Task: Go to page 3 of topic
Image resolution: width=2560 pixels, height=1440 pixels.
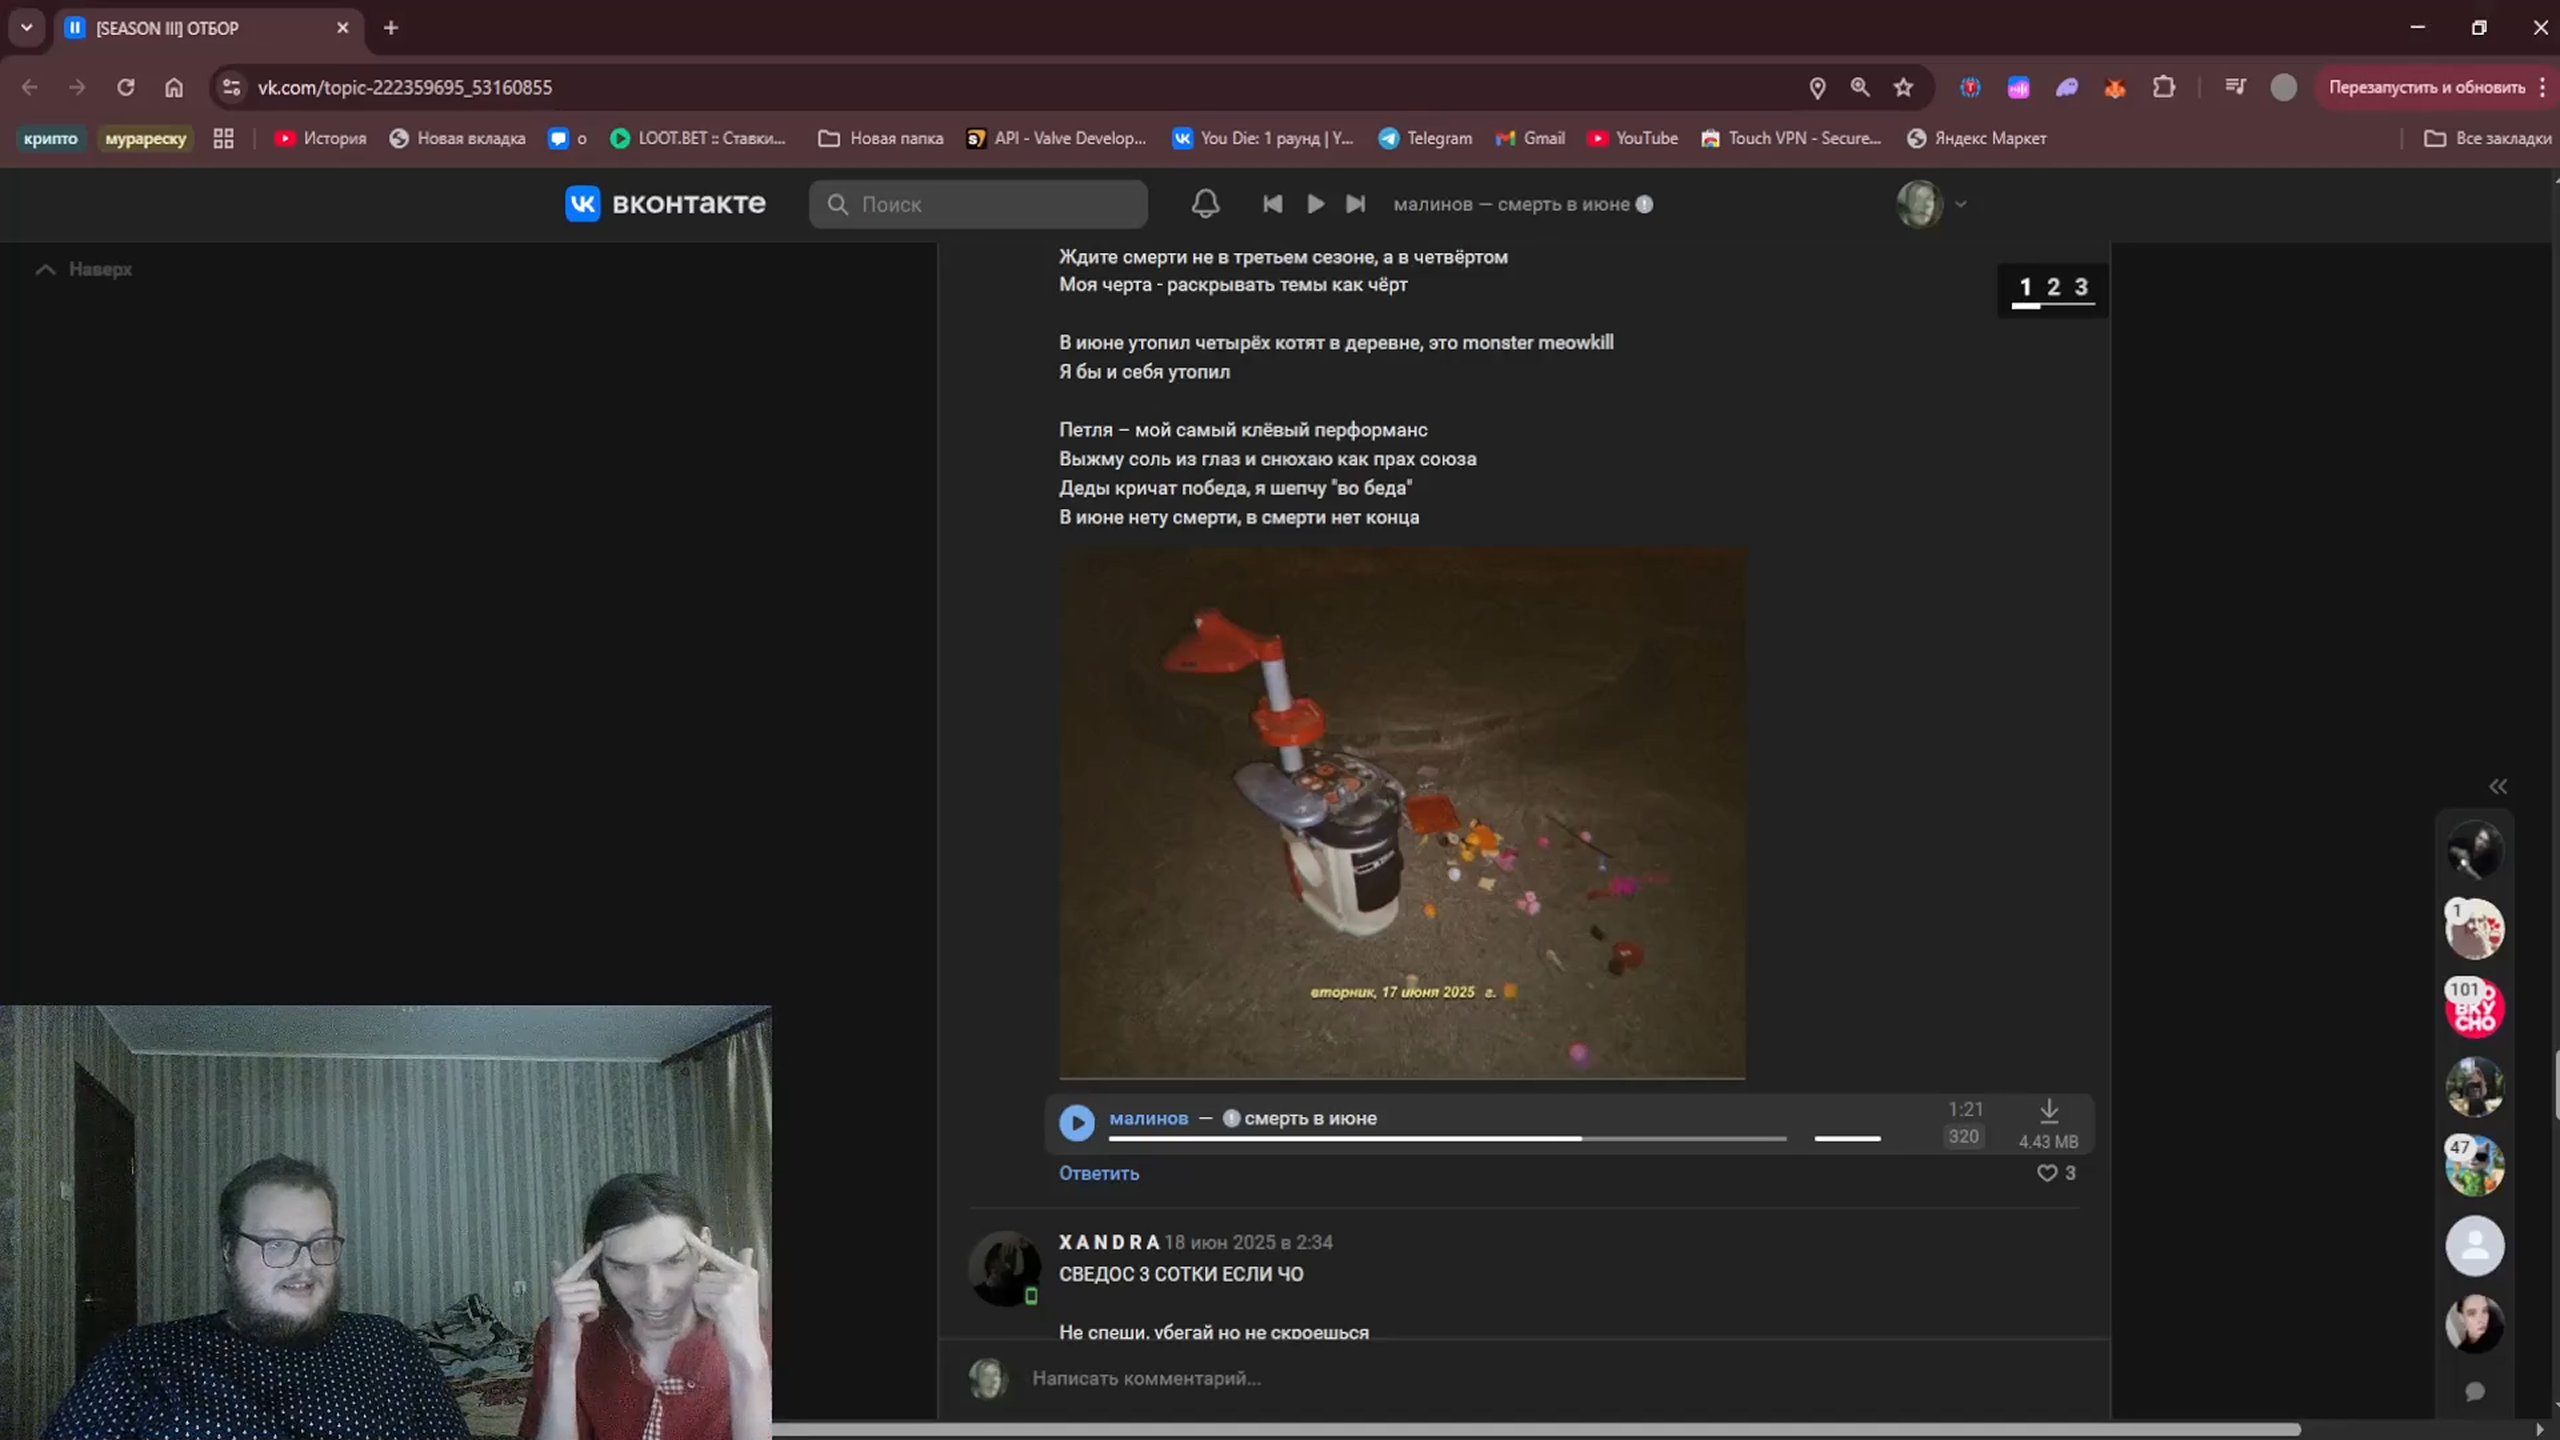Action: (2081, 287)
